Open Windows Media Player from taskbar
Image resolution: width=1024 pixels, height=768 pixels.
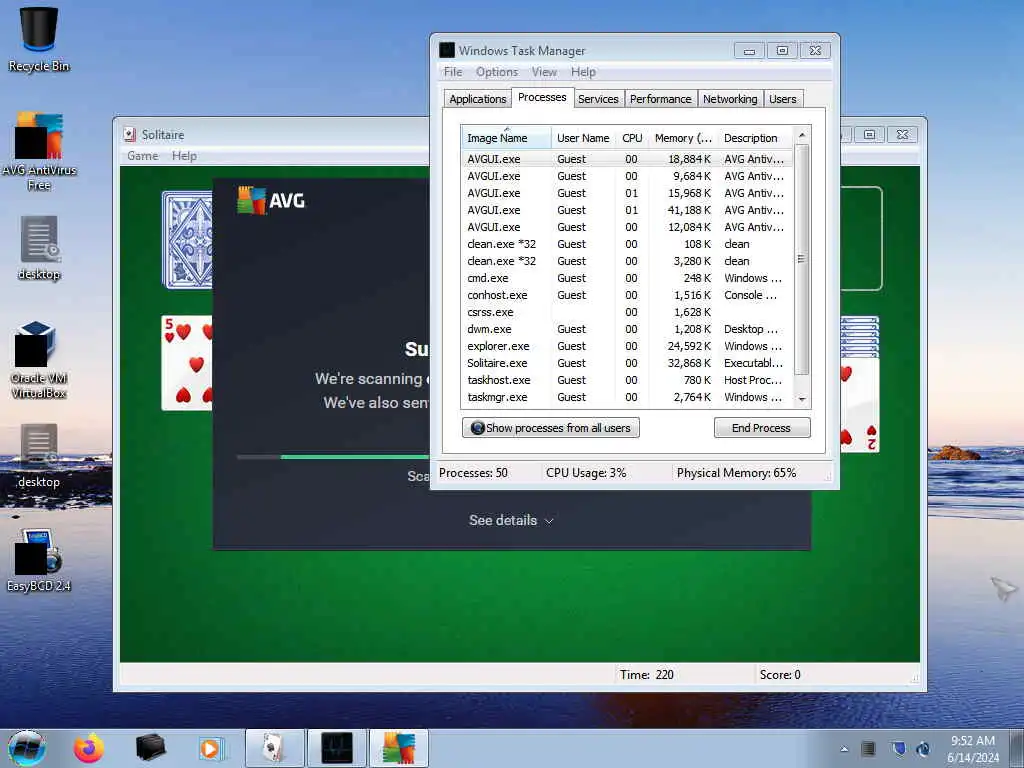[x=210, y=748]
